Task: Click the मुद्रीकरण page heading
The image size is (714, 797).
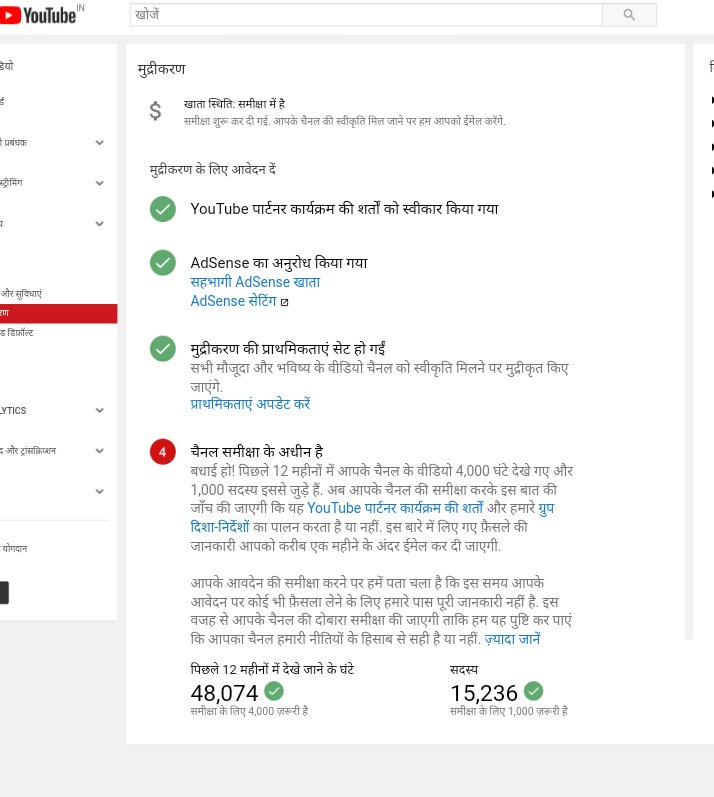Action: tap(162, 69)
